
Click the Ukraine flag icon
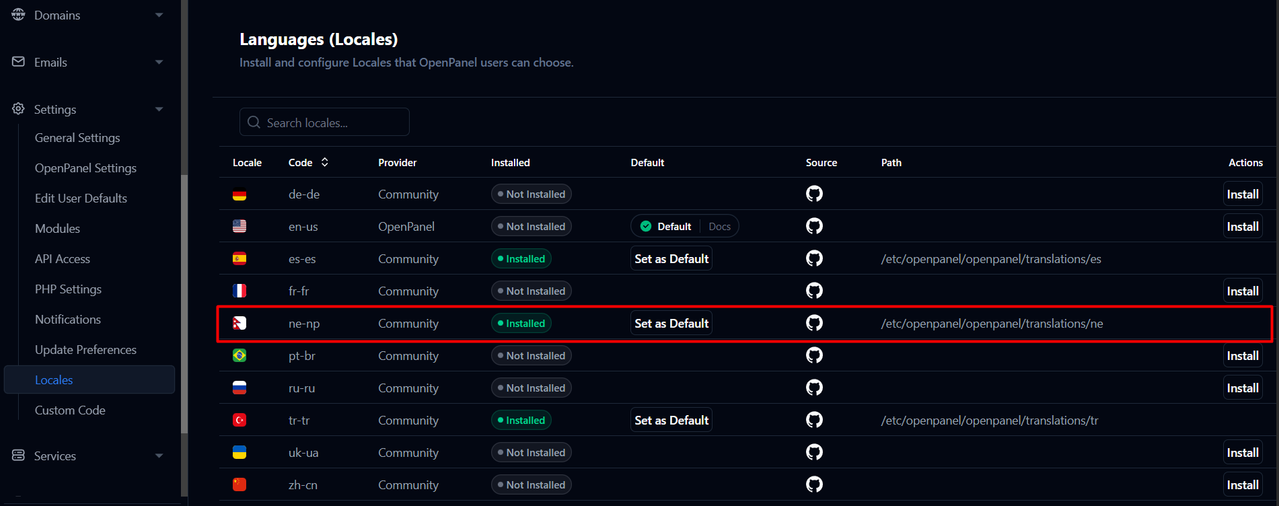(239, 453)
